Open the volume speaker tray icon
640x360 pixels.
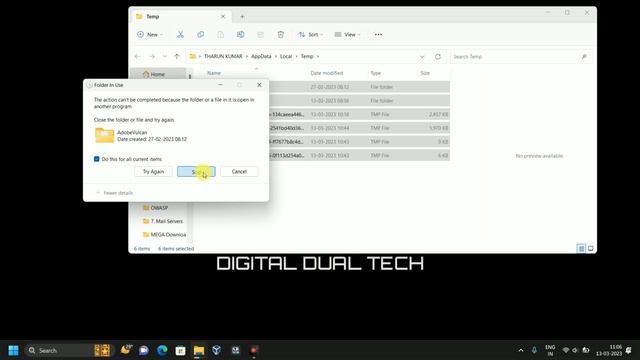tap(575, 350)
